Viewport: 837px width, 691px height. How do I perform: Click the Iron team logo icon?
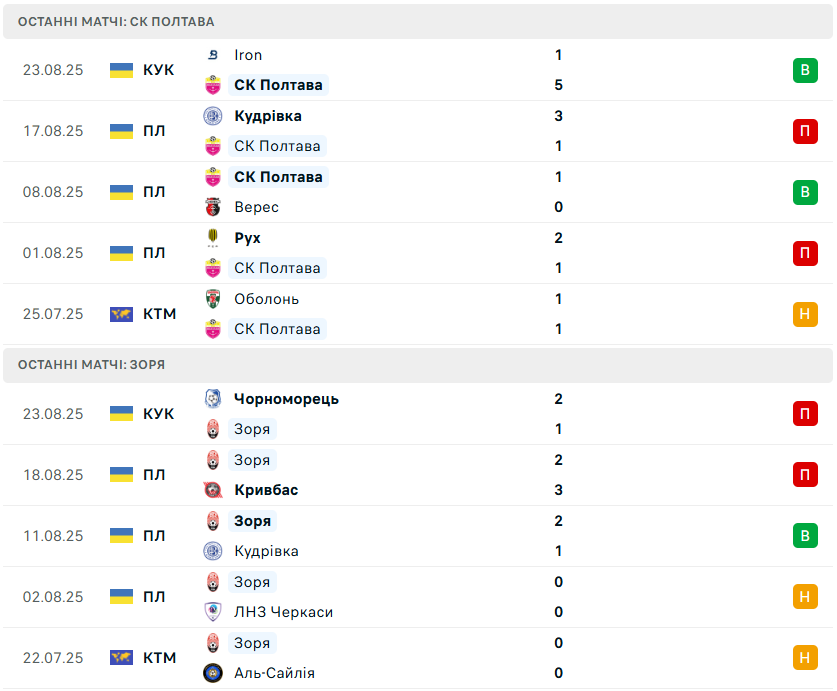pos(212,55)
